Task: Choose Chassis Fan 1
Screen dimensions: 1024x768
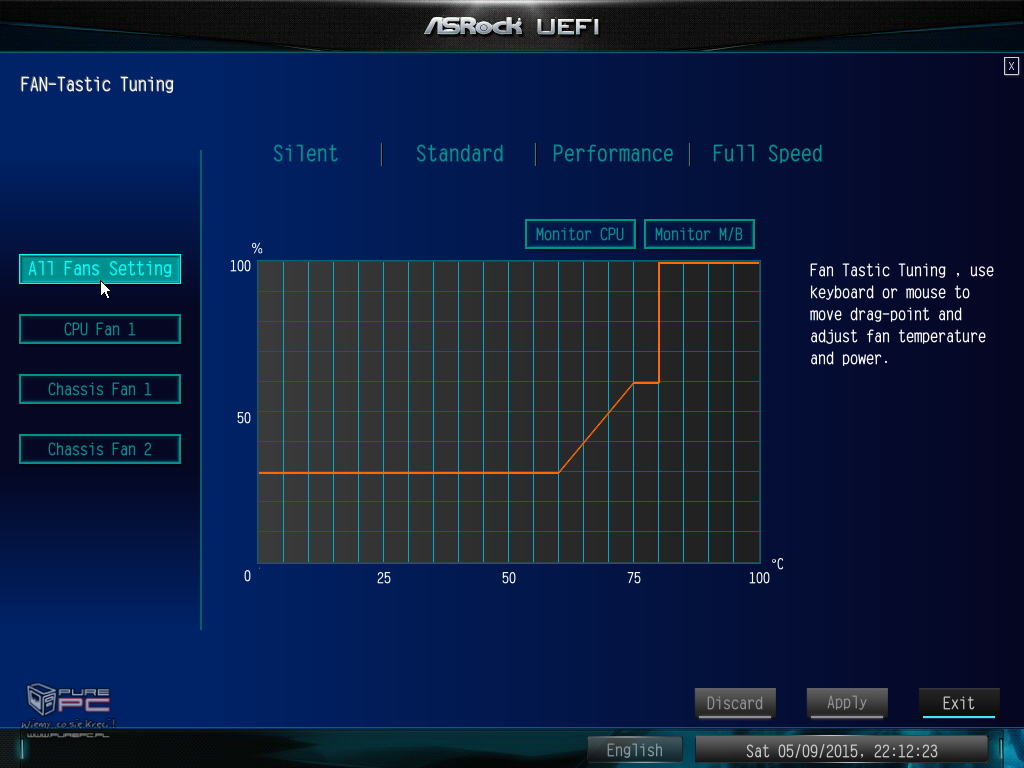Action: (x=100, y=389)
